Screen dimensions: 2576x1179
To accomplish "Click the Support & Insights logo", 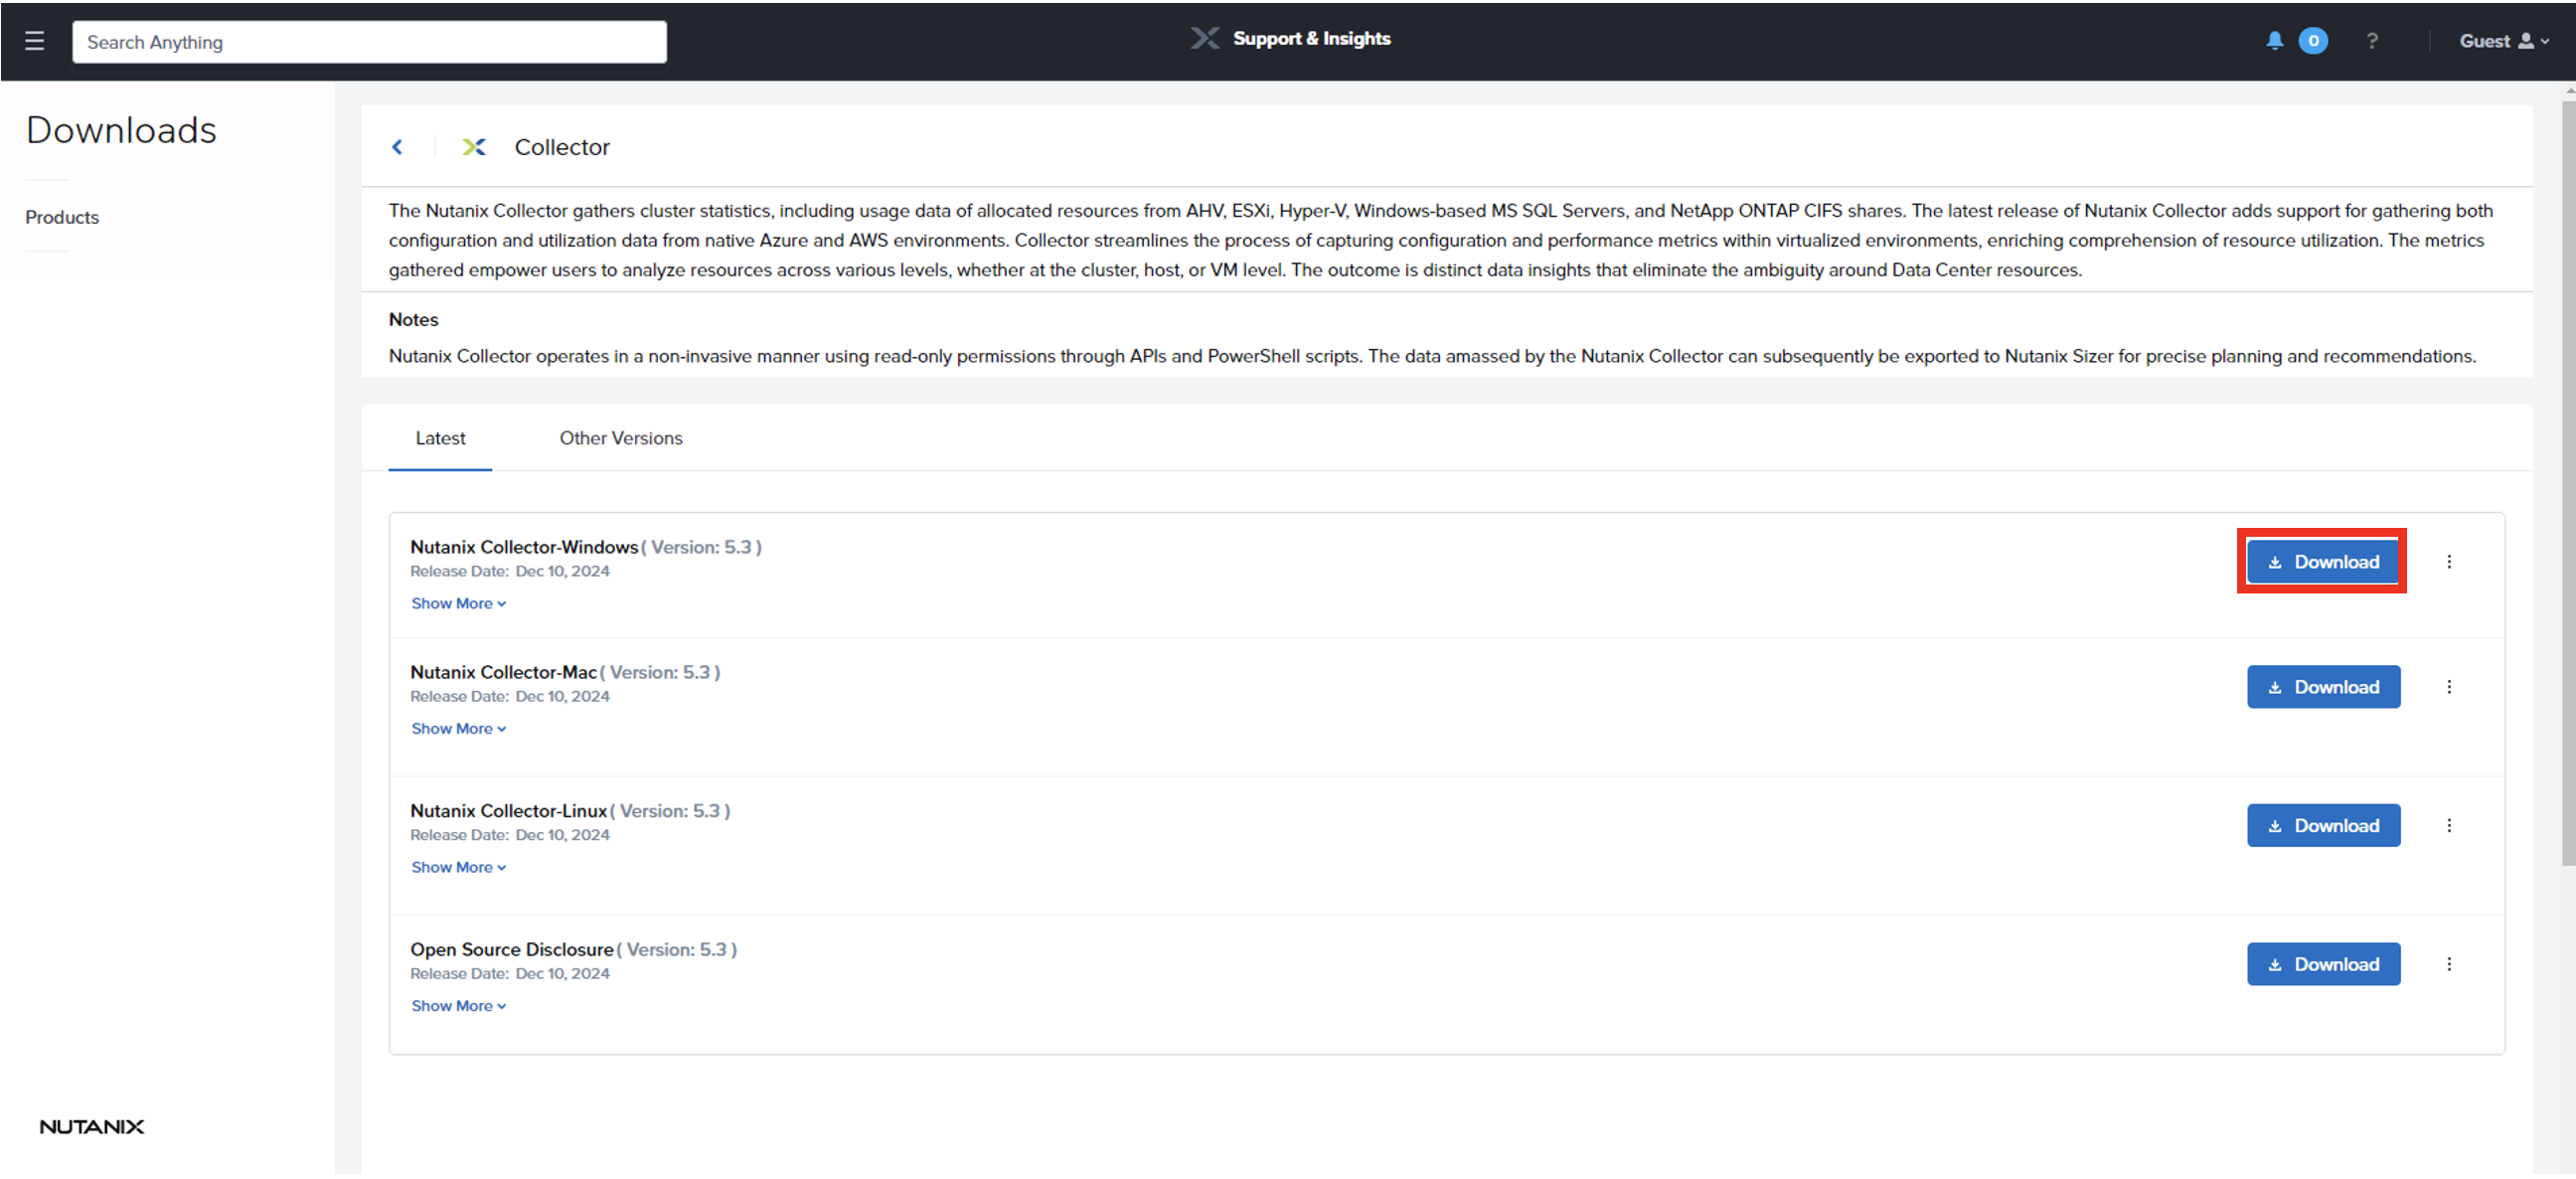I will click(x=1290, y=38).
